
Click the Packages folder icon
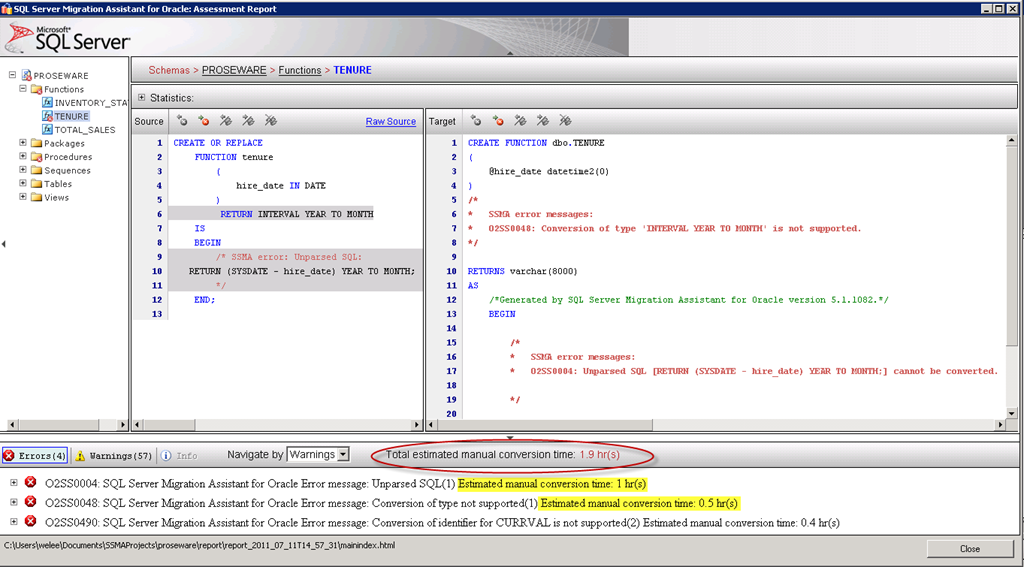[x=37, y=143]
